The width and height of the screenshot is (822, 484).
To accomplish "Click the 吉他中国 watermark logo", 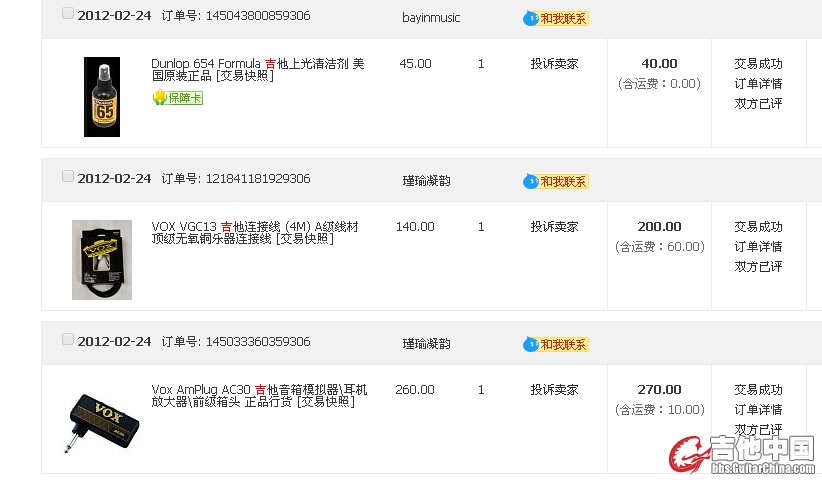I will click(743, 453).
